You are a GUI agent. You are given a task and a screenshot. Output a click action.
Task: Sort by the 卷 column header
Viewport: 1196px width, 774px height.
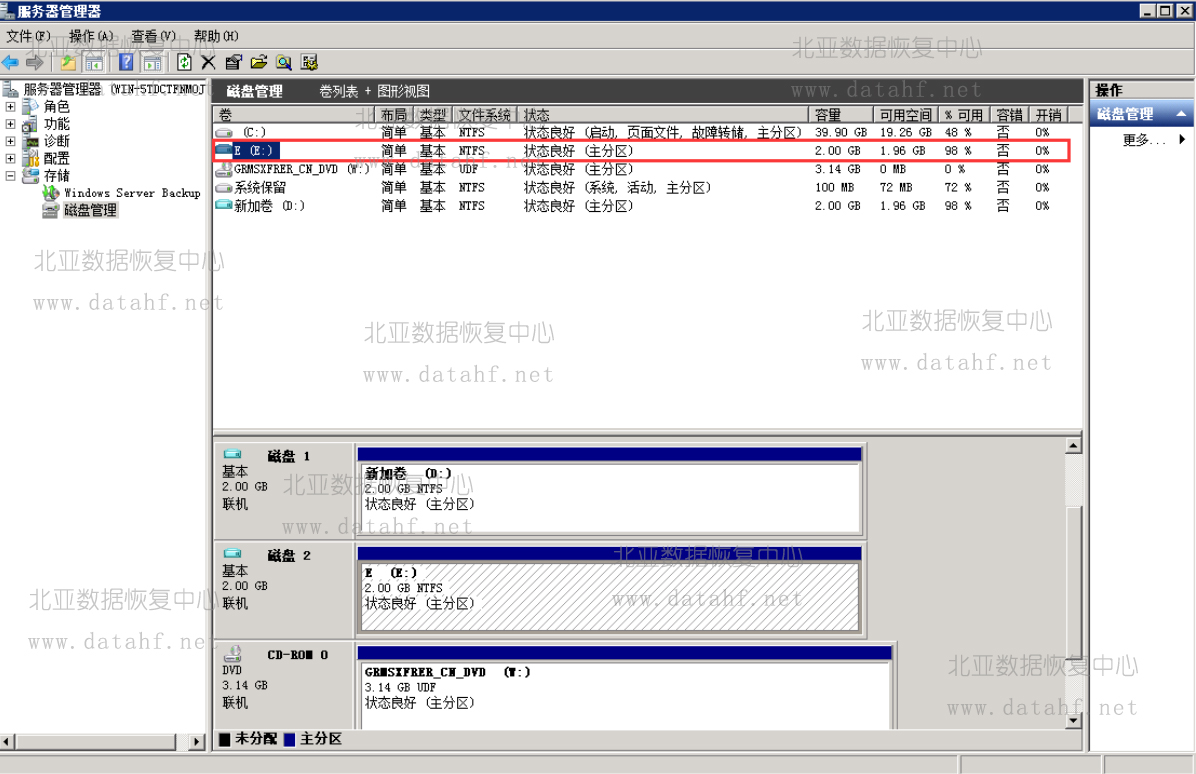click(294, 114)
